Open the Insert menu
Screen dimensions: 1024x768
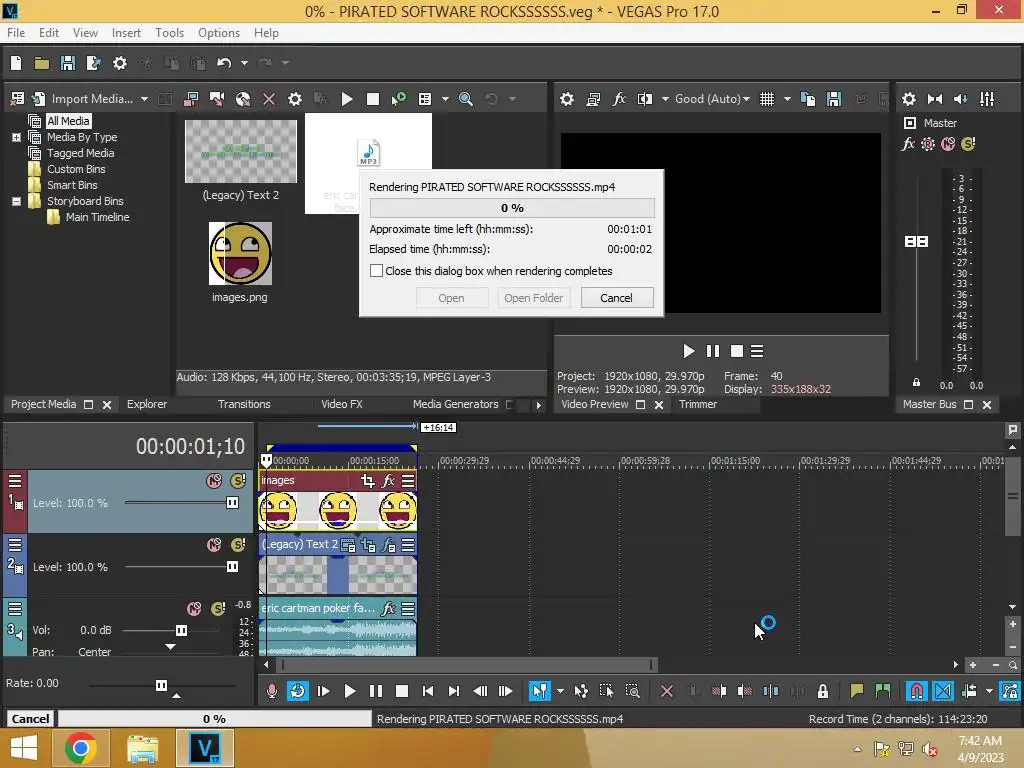click(x=126, y=33)
